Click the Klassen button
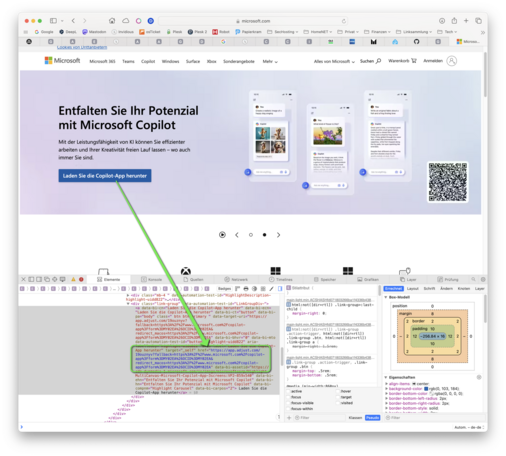506x456 pixels. pos(355,418)
